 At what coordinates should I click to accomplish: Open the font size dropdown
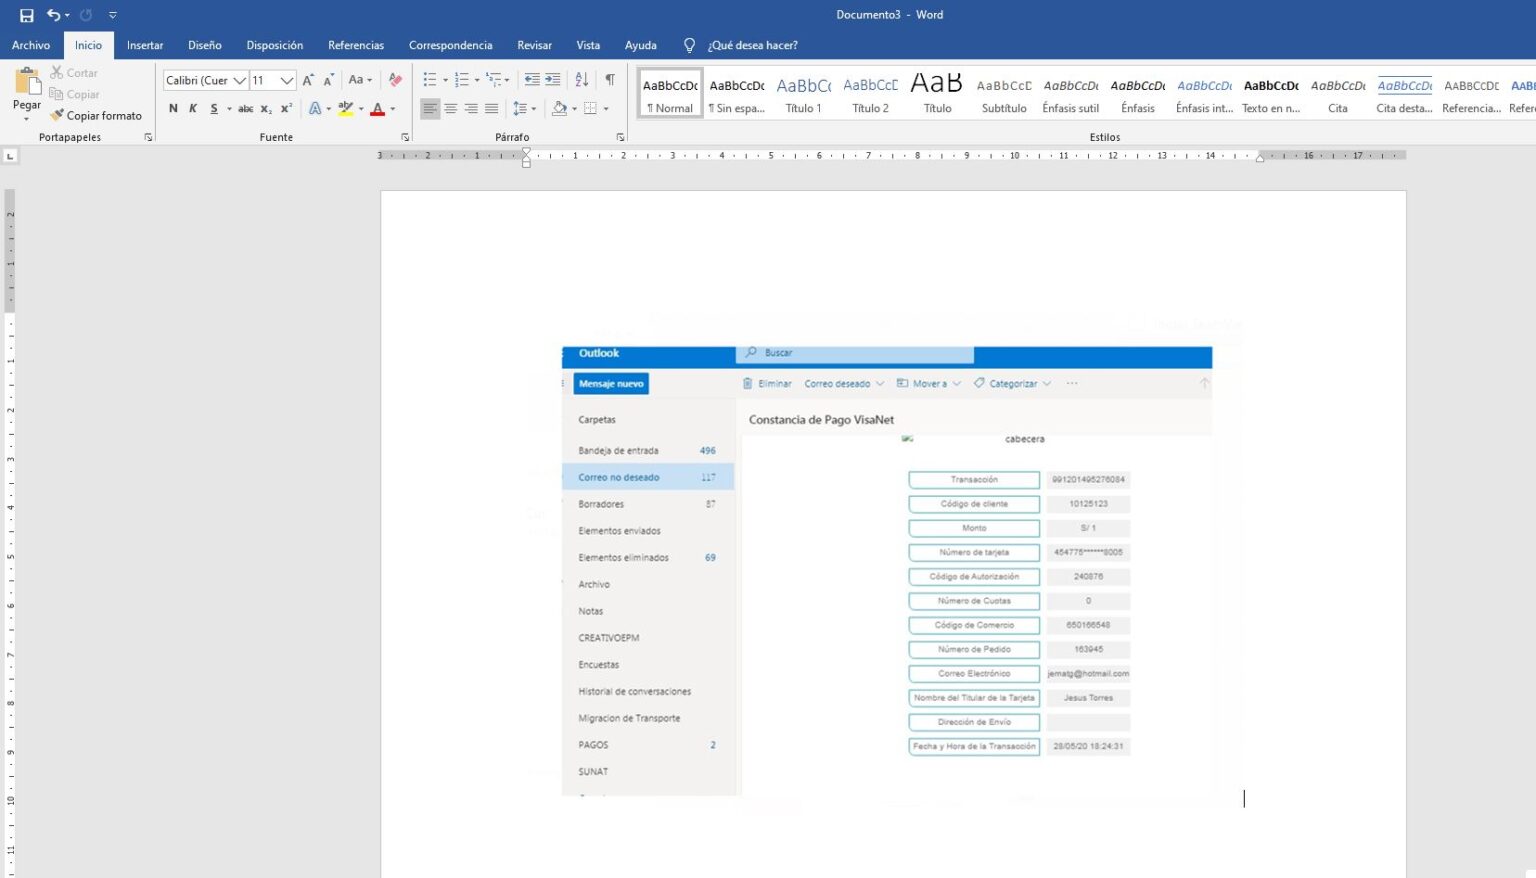click(x=287, y=80)
